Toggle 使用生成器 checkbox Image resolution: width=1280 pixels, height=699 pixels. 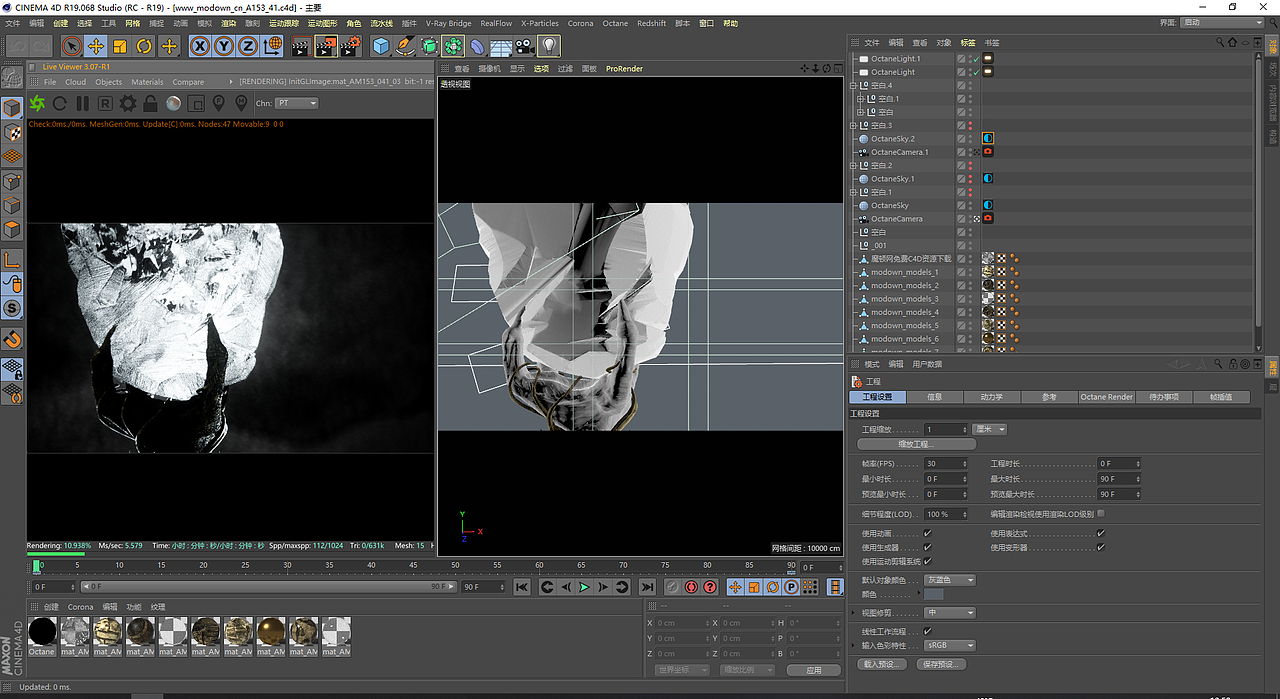click(x=928, y=547)
